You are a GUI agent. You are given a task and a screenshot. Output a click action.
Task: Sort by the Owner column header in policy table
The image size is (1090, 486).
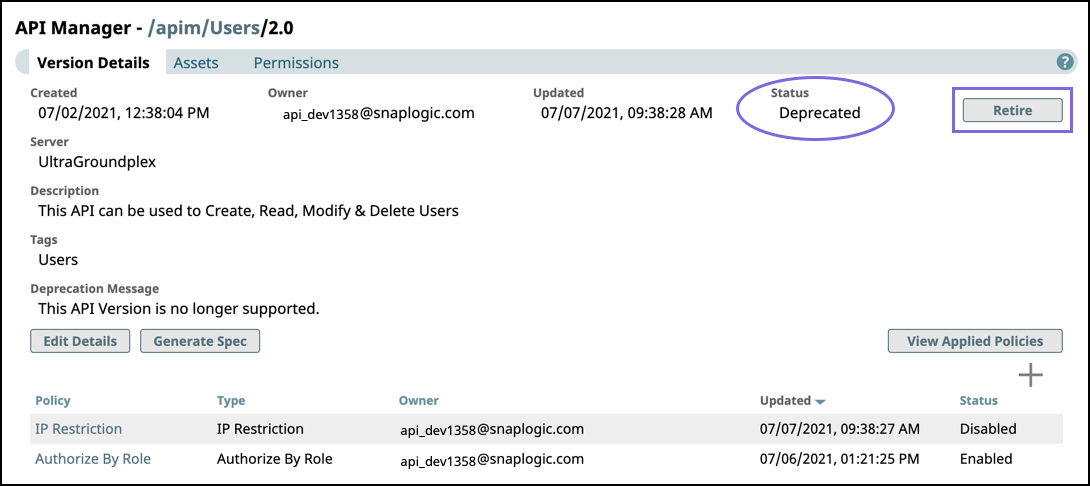418,400
